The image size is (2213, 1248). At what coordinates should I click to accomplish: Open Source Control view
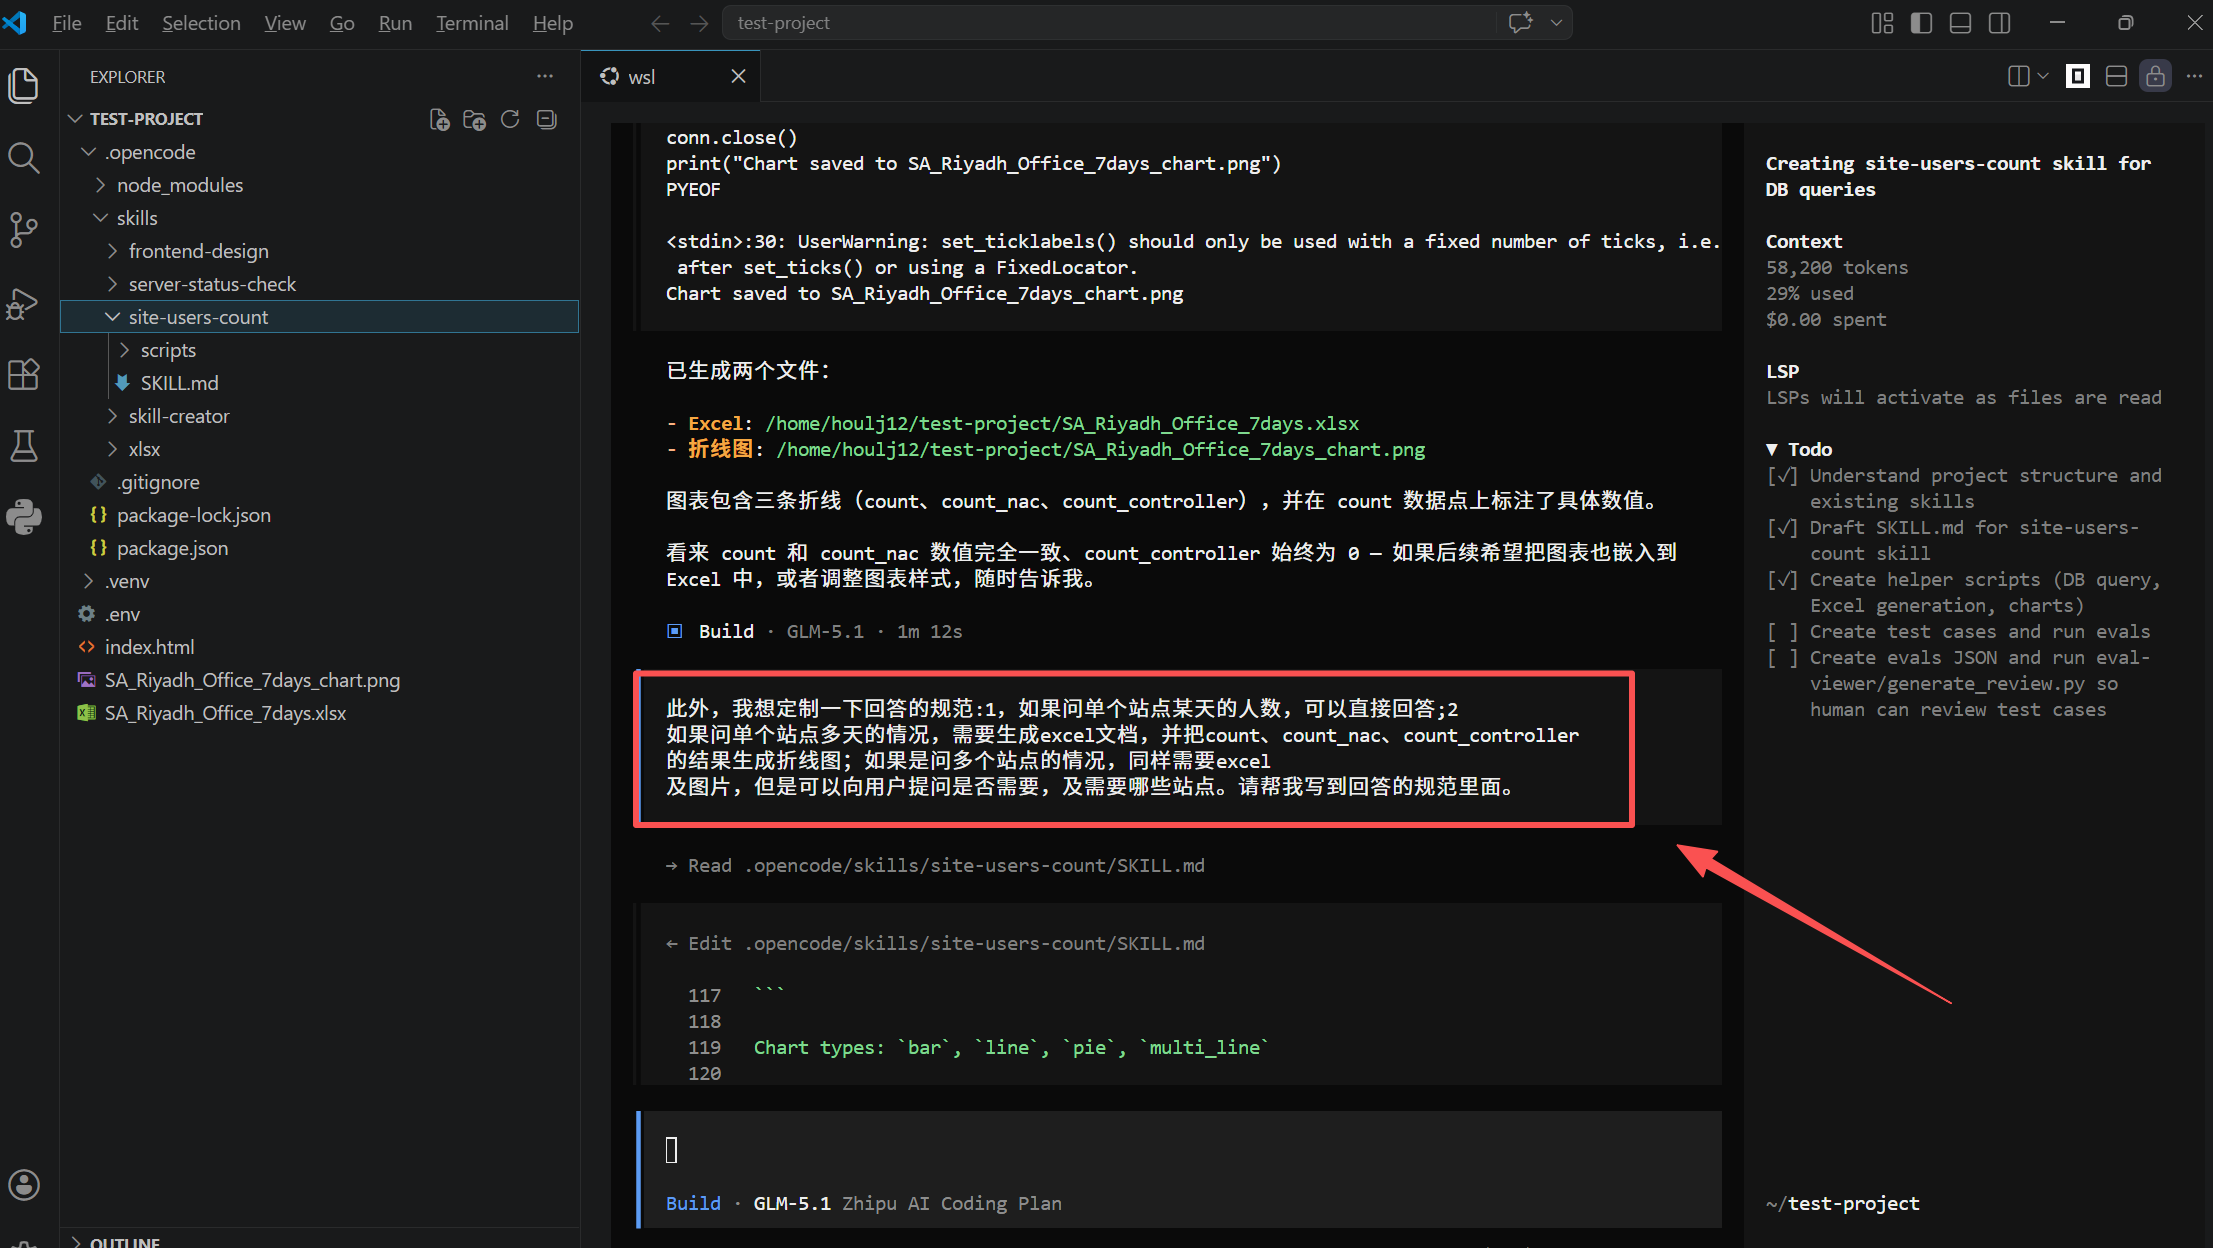[24, 229]
